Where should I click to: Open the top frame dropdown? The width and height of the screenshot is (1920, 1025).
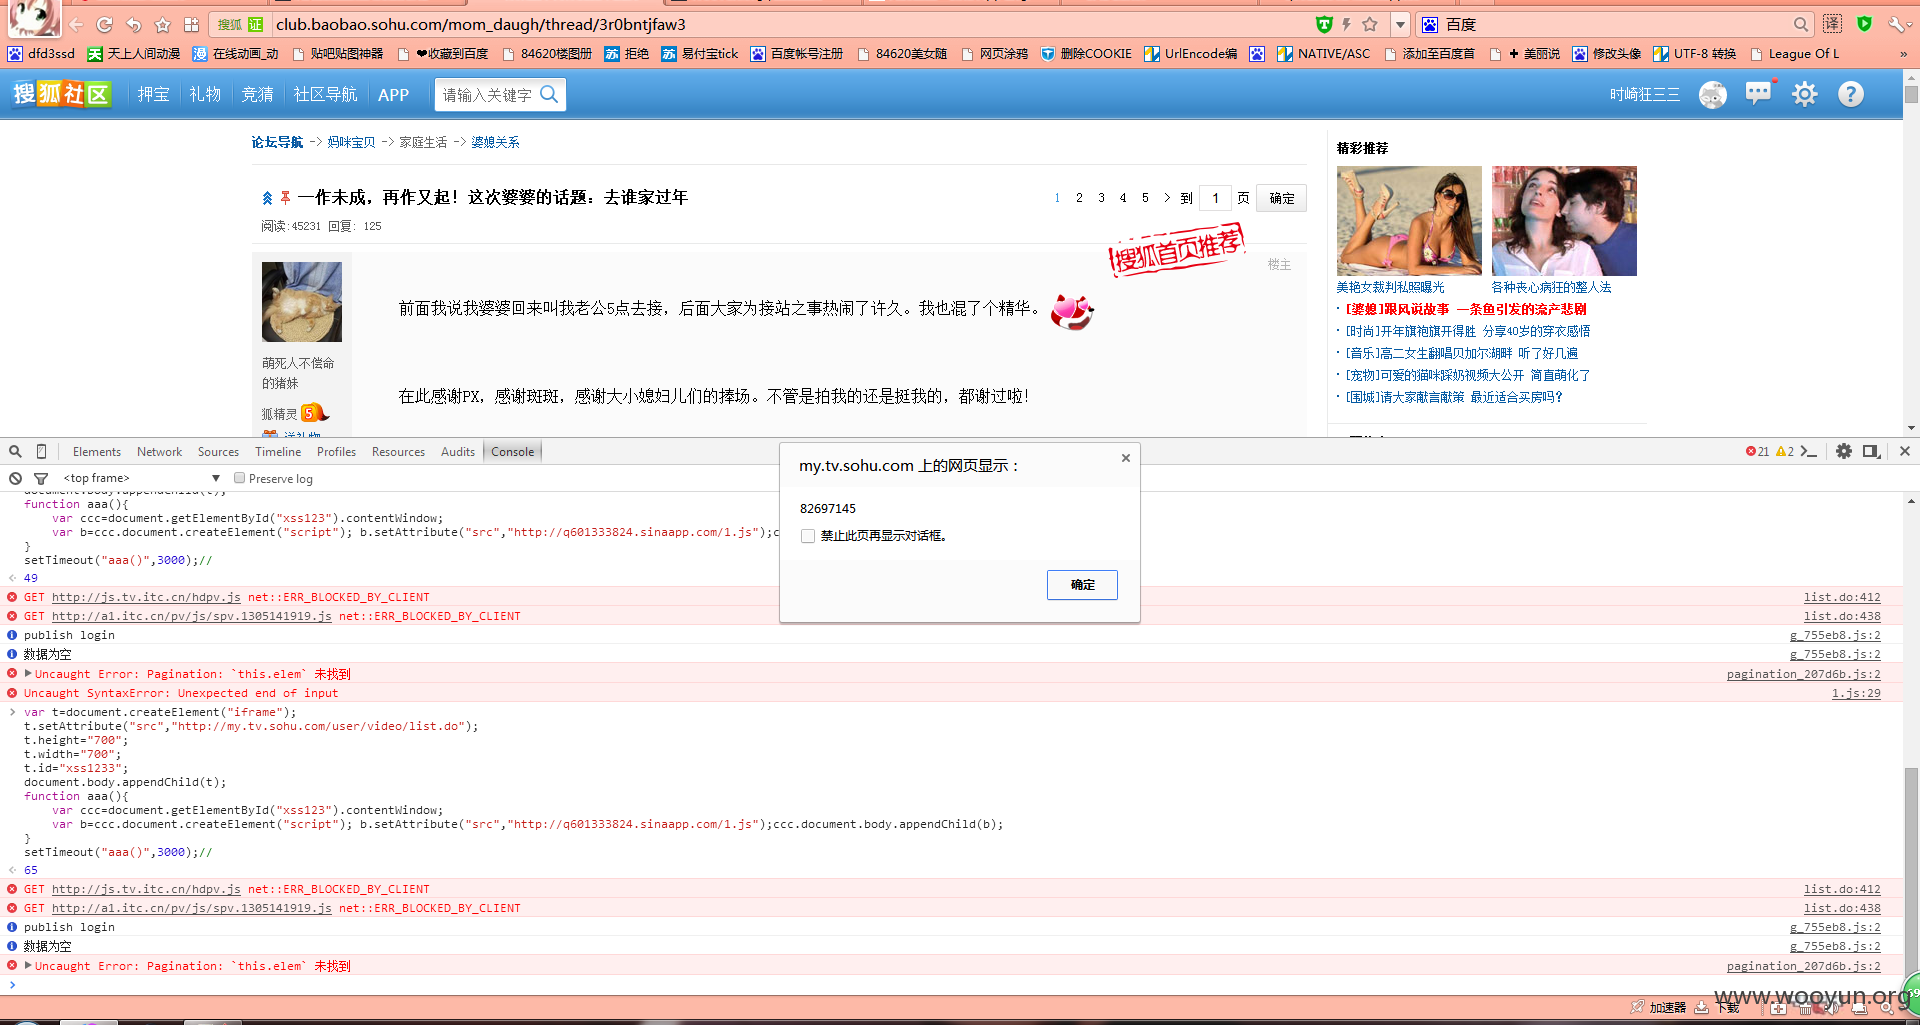(142, 479)
